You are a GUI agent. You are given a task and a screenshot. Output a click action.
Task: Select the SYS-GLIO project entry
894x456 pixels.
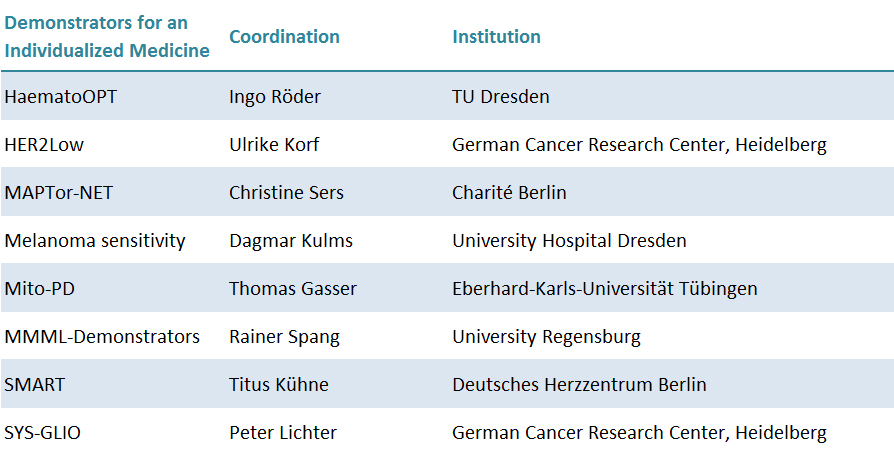(43, 433)
